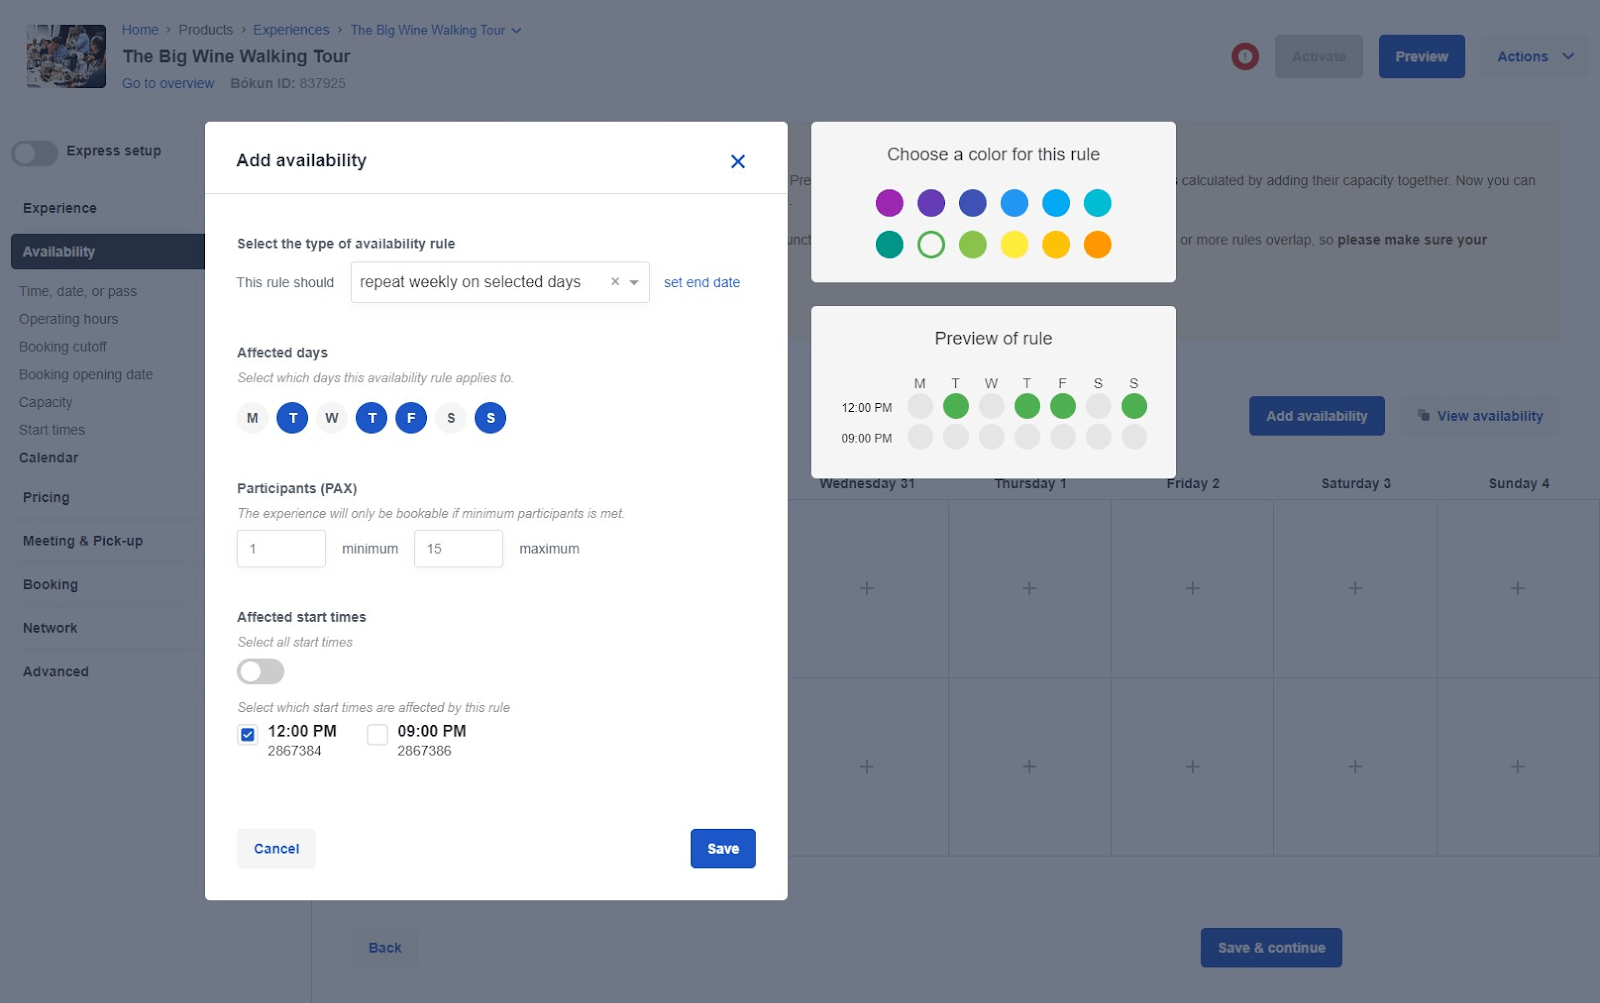Click the set end date link
Screen dimensions: 1600x1003
point(701,282)
